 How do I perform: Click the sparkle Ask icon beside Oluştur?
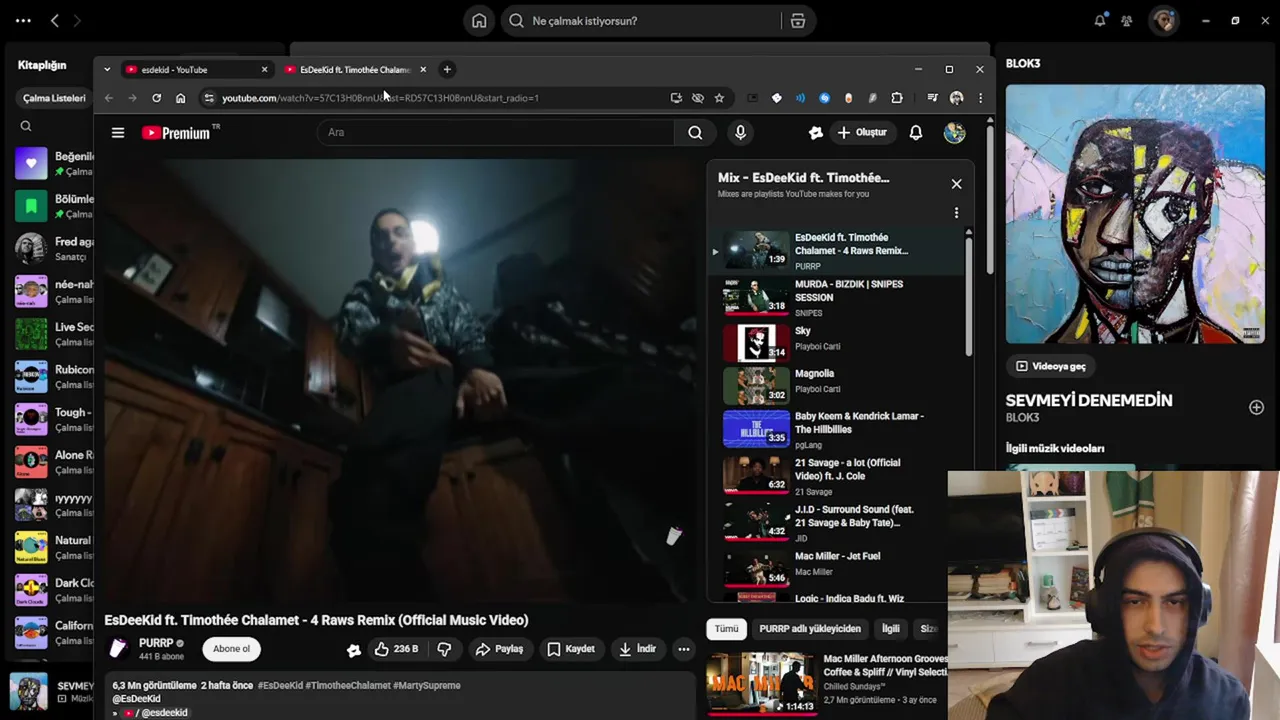pyautogui.click(x=816, y=132)
